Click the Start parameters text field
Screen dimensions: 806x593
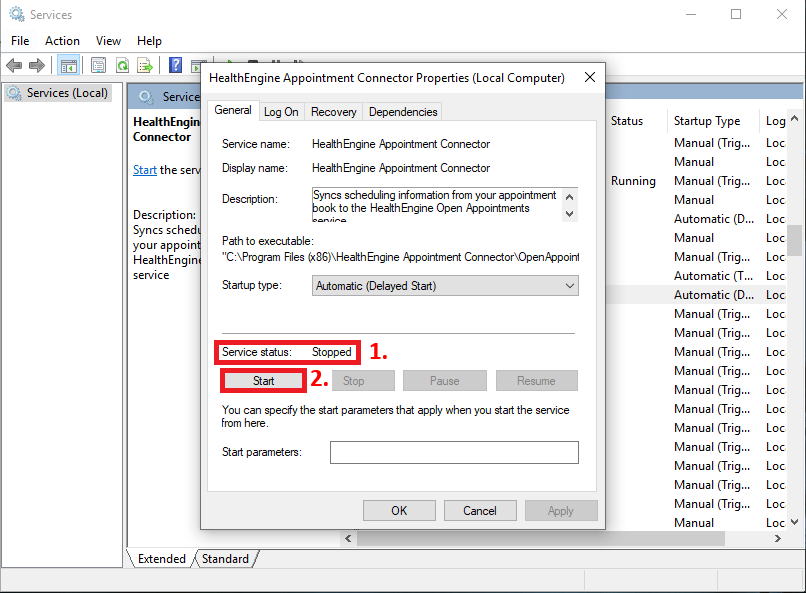pyautogui.click(x=454, y=453)
